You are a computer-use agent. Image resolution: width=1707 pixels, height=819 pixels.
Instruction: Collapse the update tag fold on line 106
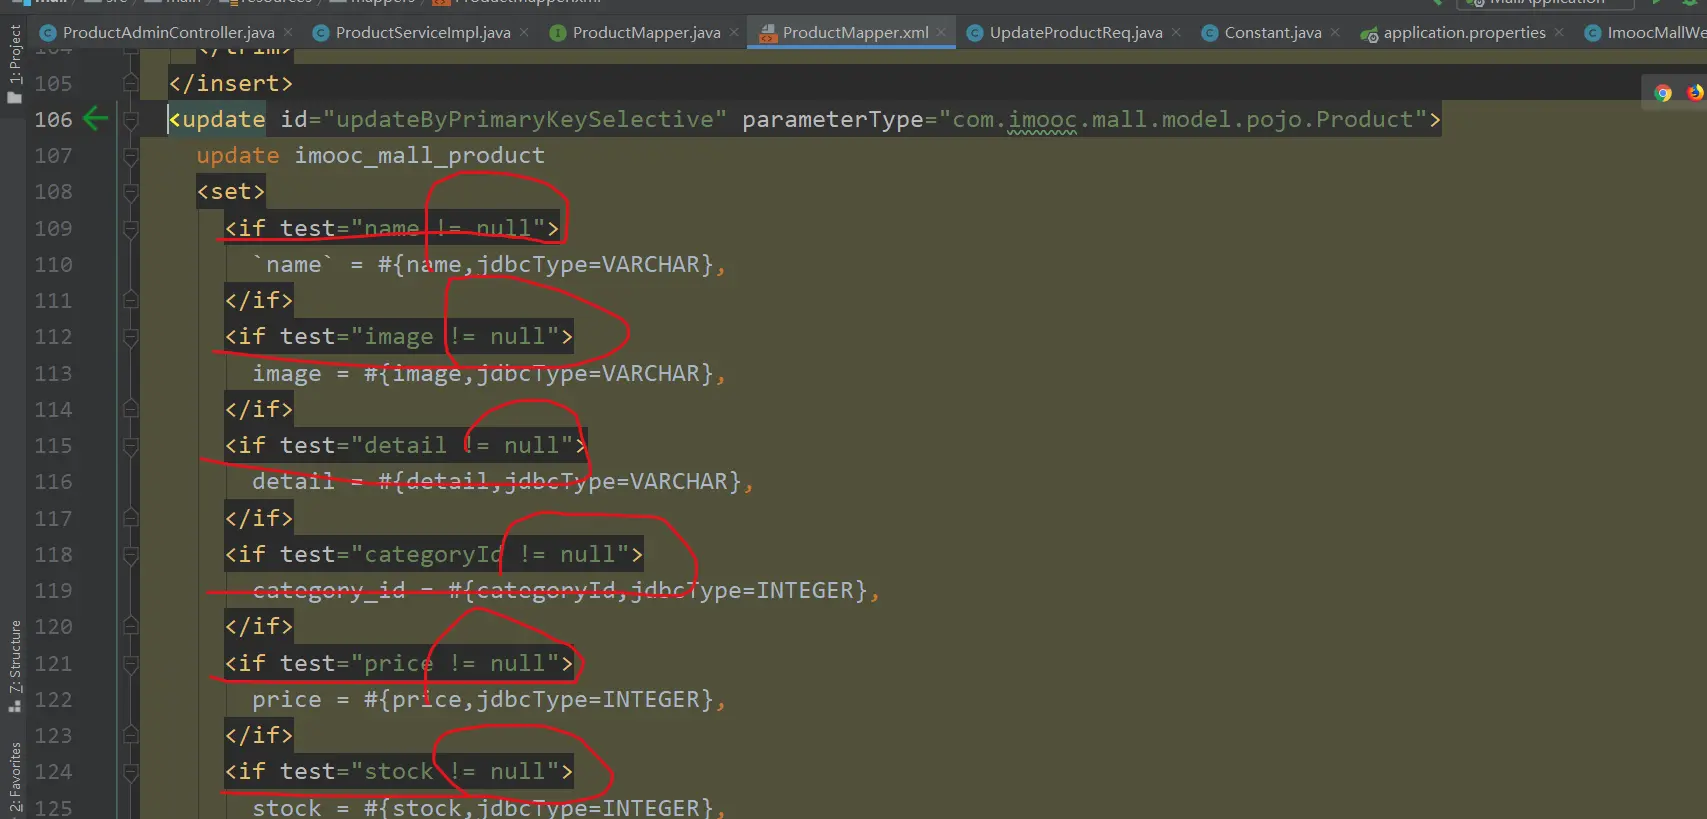click(x=130, y=120)
